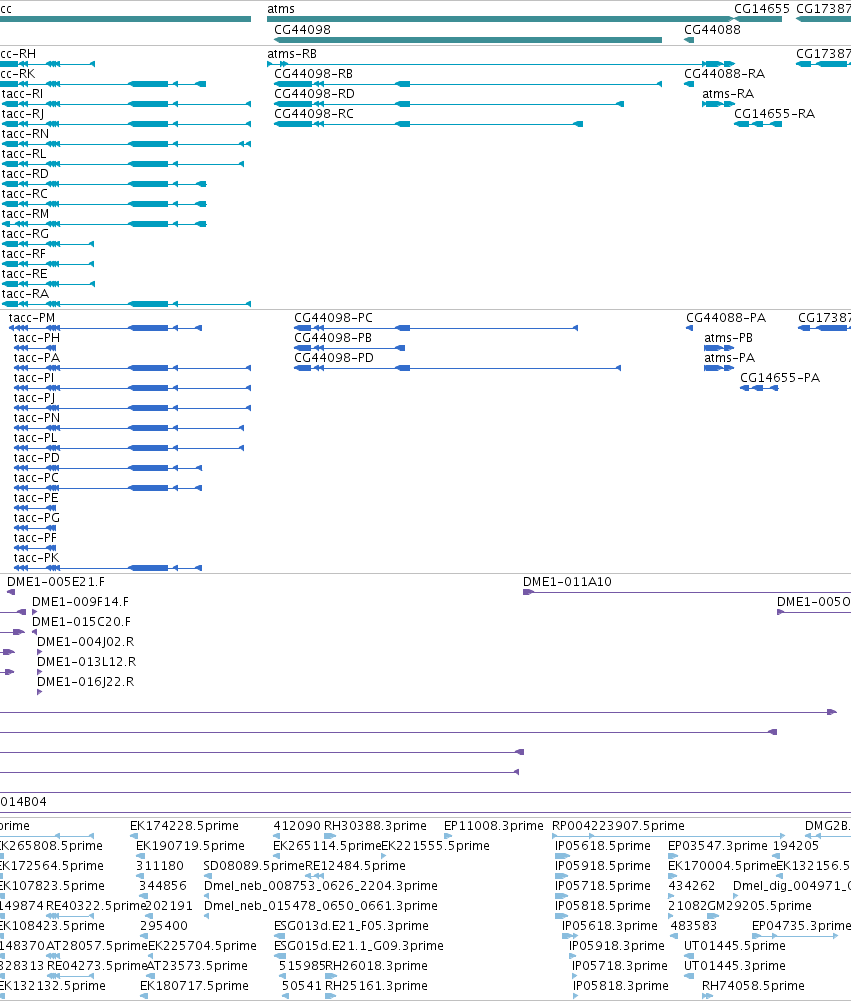This screenshot has width=851, height=1001.
Task: Open the tacc-PD protein label
Action: (x=37, y=458)
